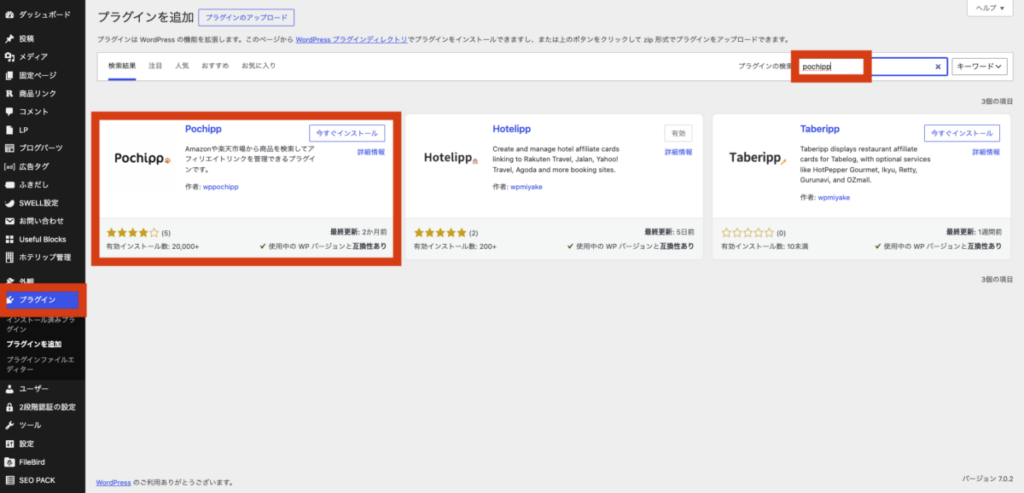Click the Upload Plugin button
Image resolution: width=1024 pixels, height=493 pixels.
click(246, 17)
